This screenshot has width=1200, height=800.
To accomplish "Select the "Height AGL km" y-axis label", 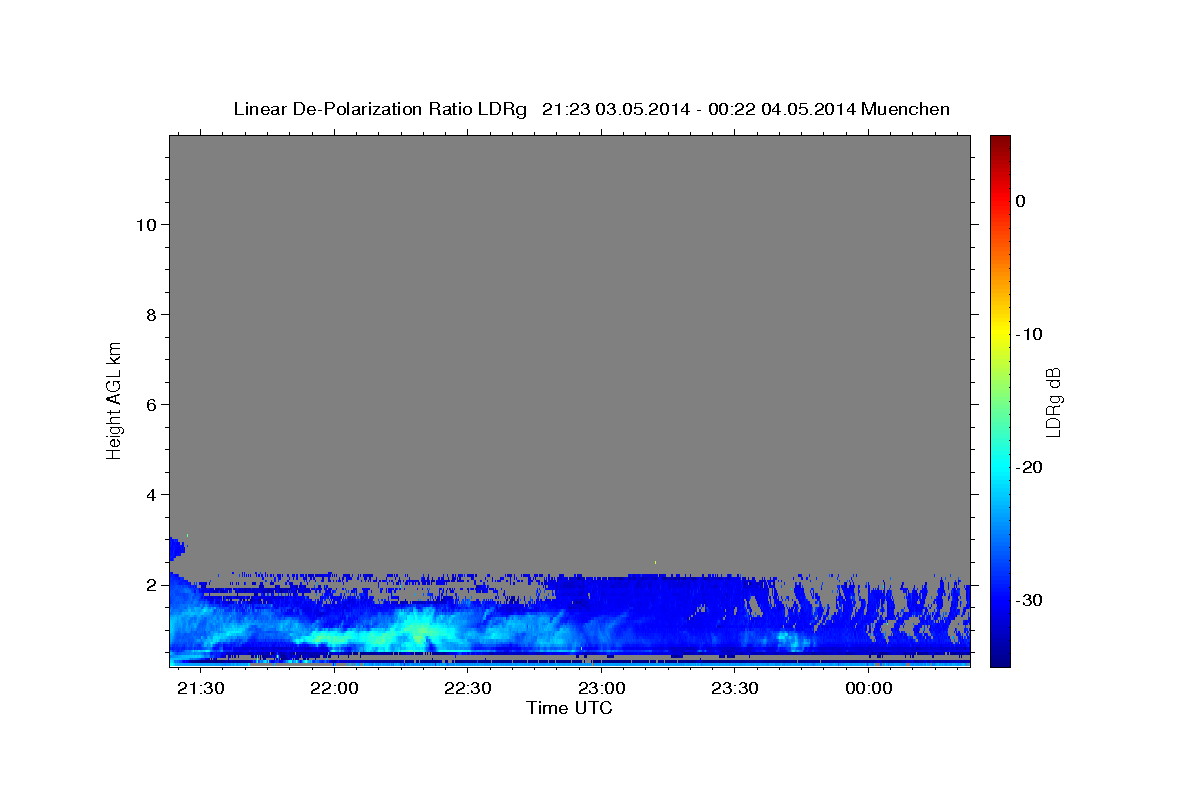I will pyautogui.click(x=114, y=400).
